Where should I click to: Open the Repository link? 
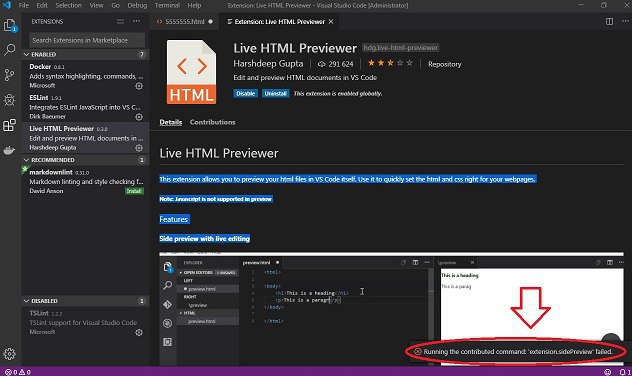(x=445, y=64)
